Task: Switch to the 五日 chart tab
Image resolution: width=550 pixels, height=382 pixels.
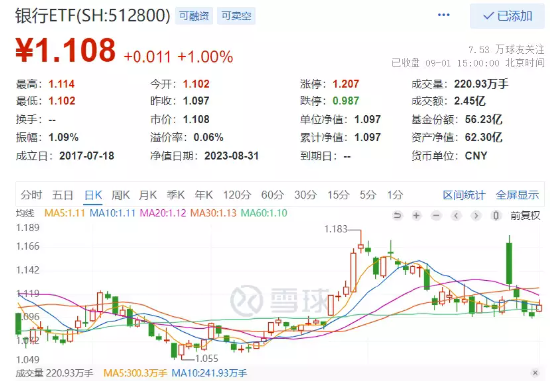Action: [62, 195]
